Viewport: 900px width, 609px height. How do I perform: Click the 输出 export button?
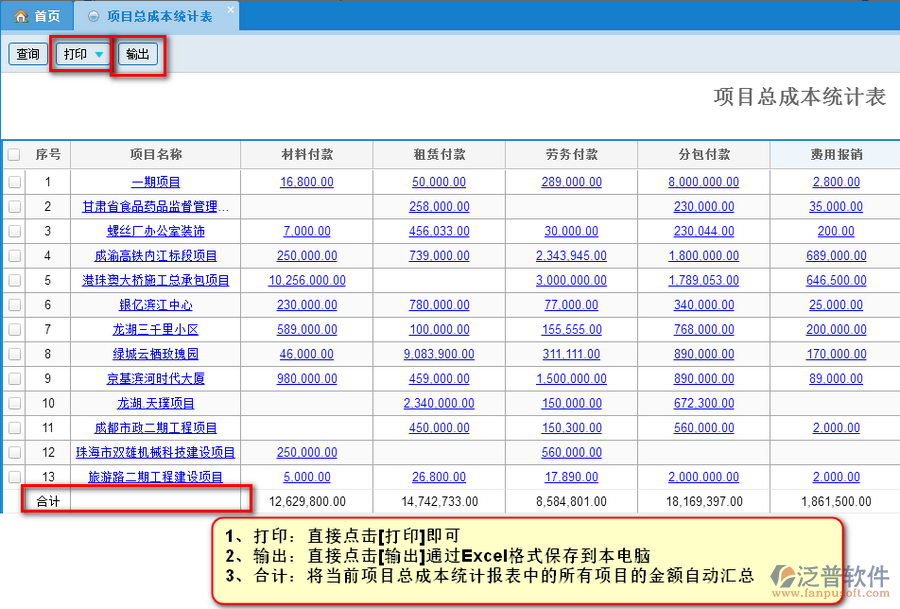[138, 55]
